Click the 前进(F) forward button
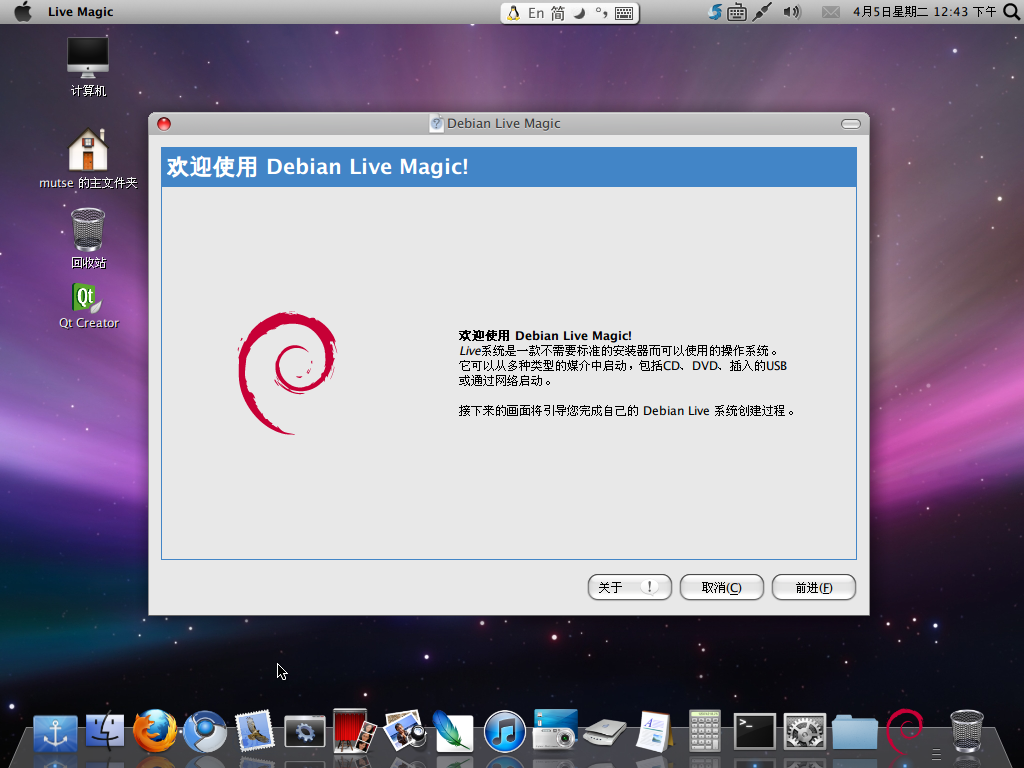1024x768 pixels. (814, 587)
